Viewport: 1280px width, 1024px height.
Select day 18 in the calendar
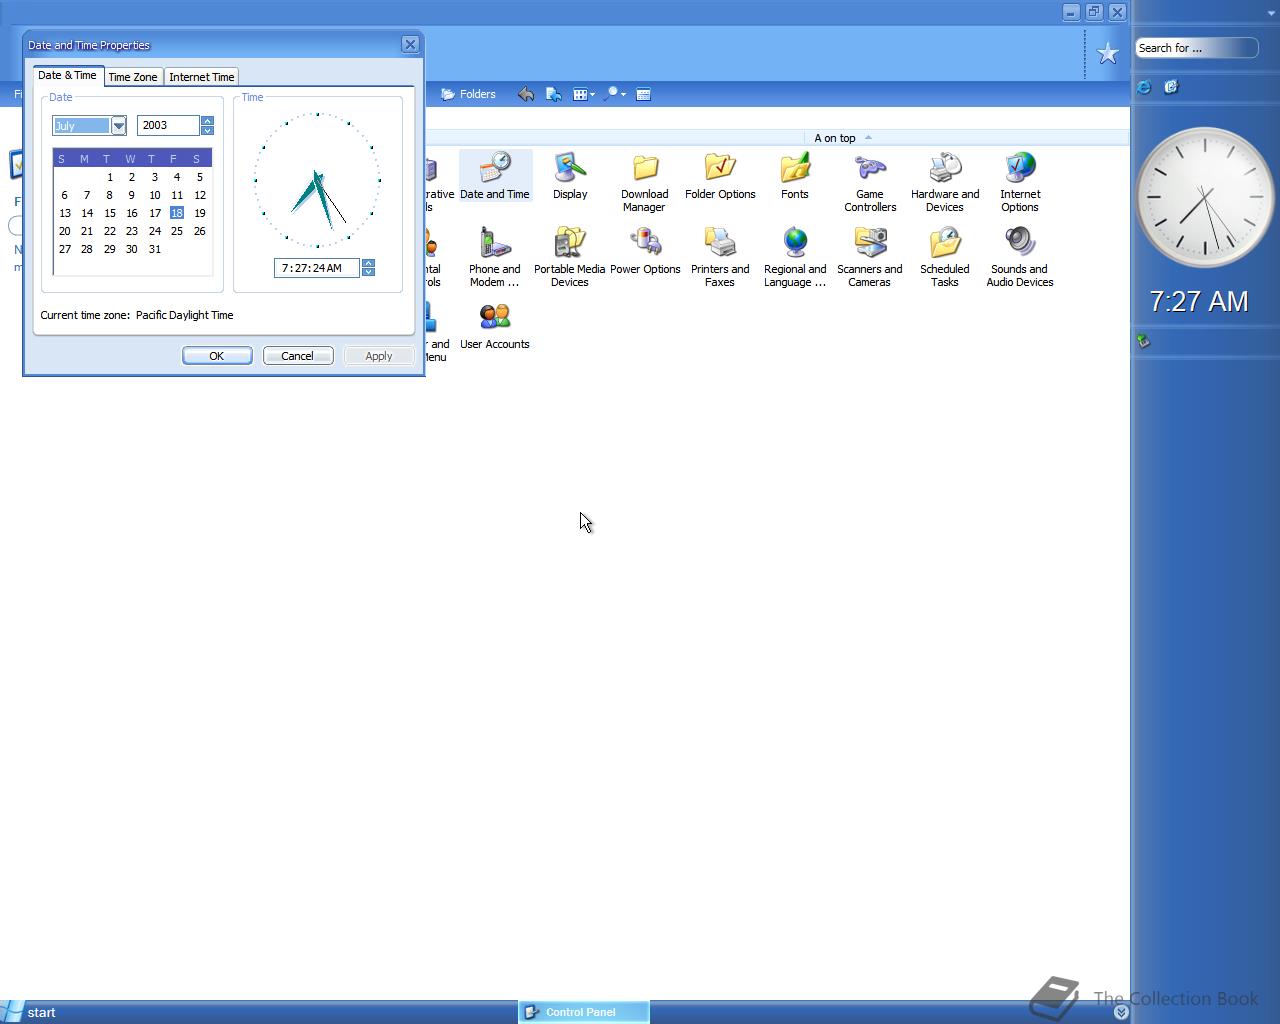(x=176, y=213)
